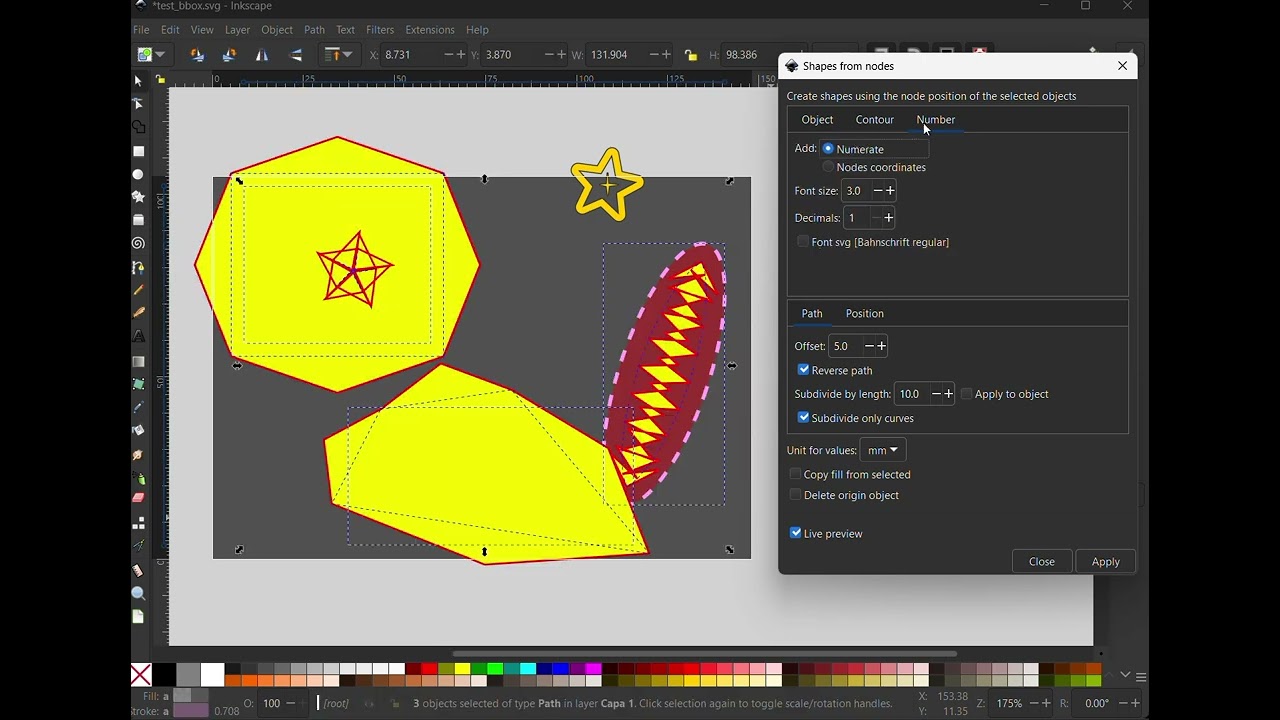The width and height of the screenshot is (1280, 720).
Task: Select the Eraser tool
Action: tap(139, 498)
